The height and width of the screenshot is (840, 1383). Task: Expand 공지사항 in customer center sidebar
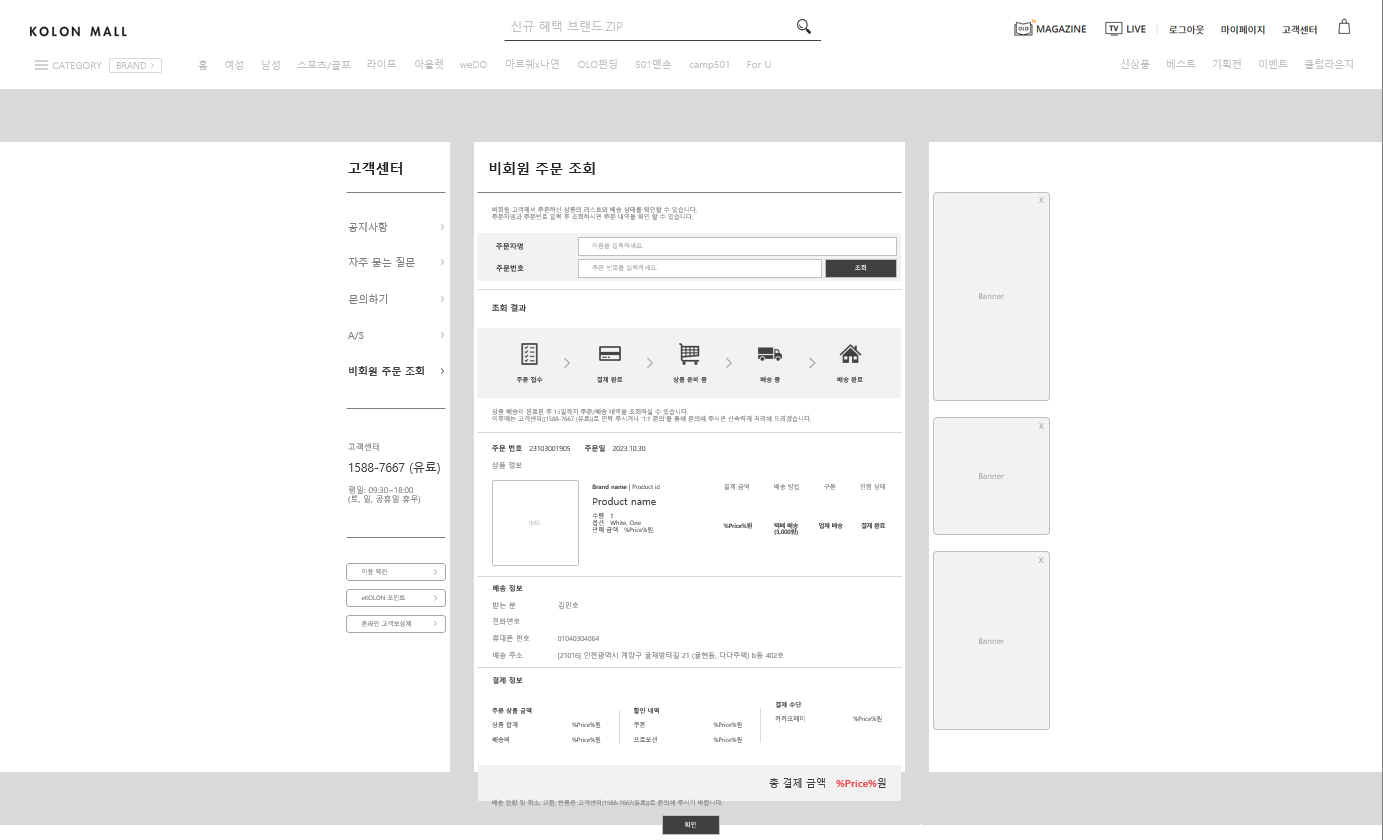click(x=396, y=227)
